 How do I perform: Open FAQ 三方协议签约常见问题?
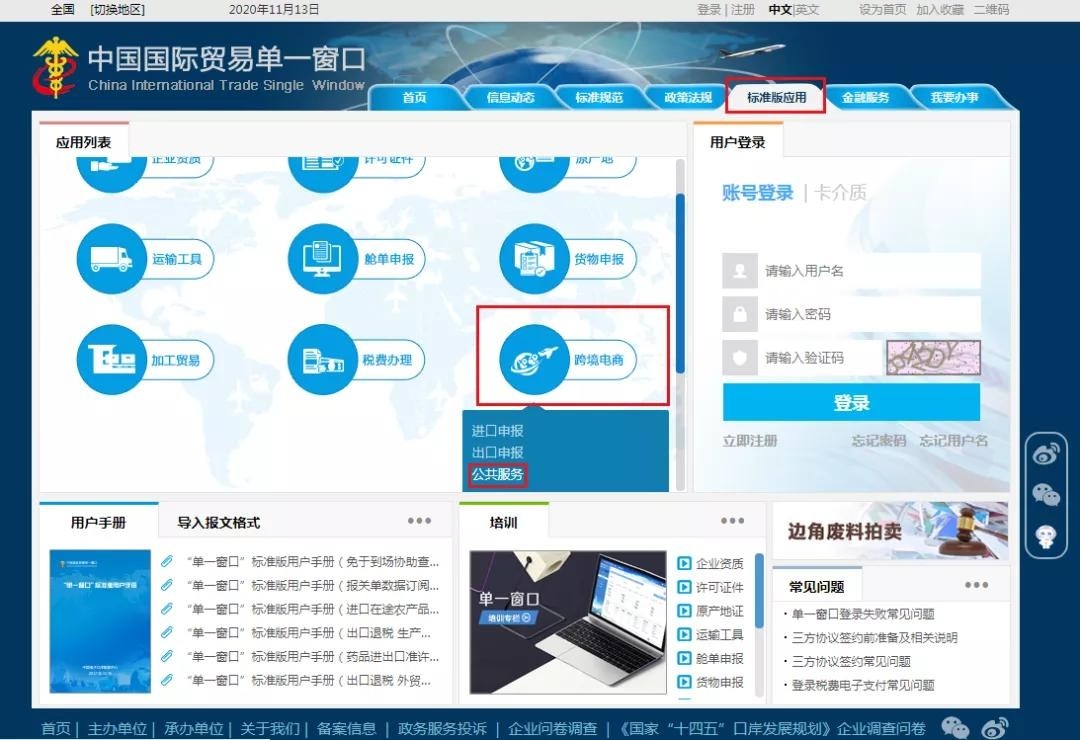tap(851, 661)
